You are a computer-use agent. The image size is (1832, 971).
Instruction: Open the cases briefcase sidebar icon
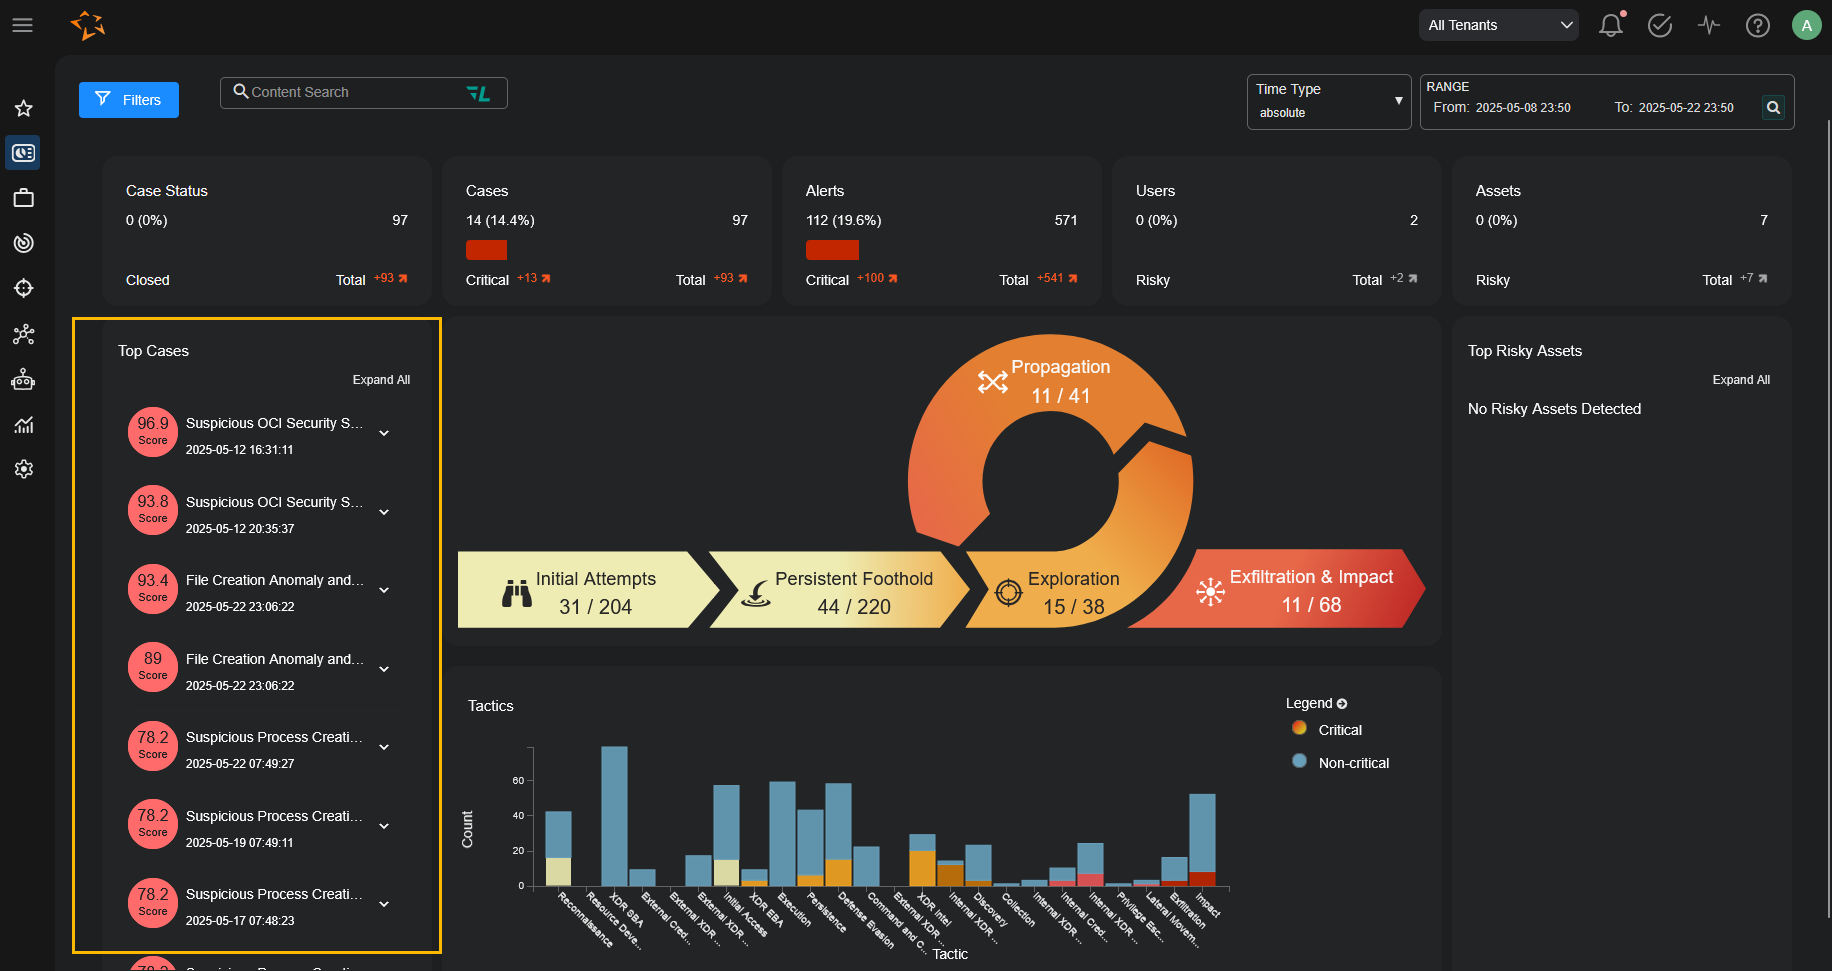pos(24,198)
